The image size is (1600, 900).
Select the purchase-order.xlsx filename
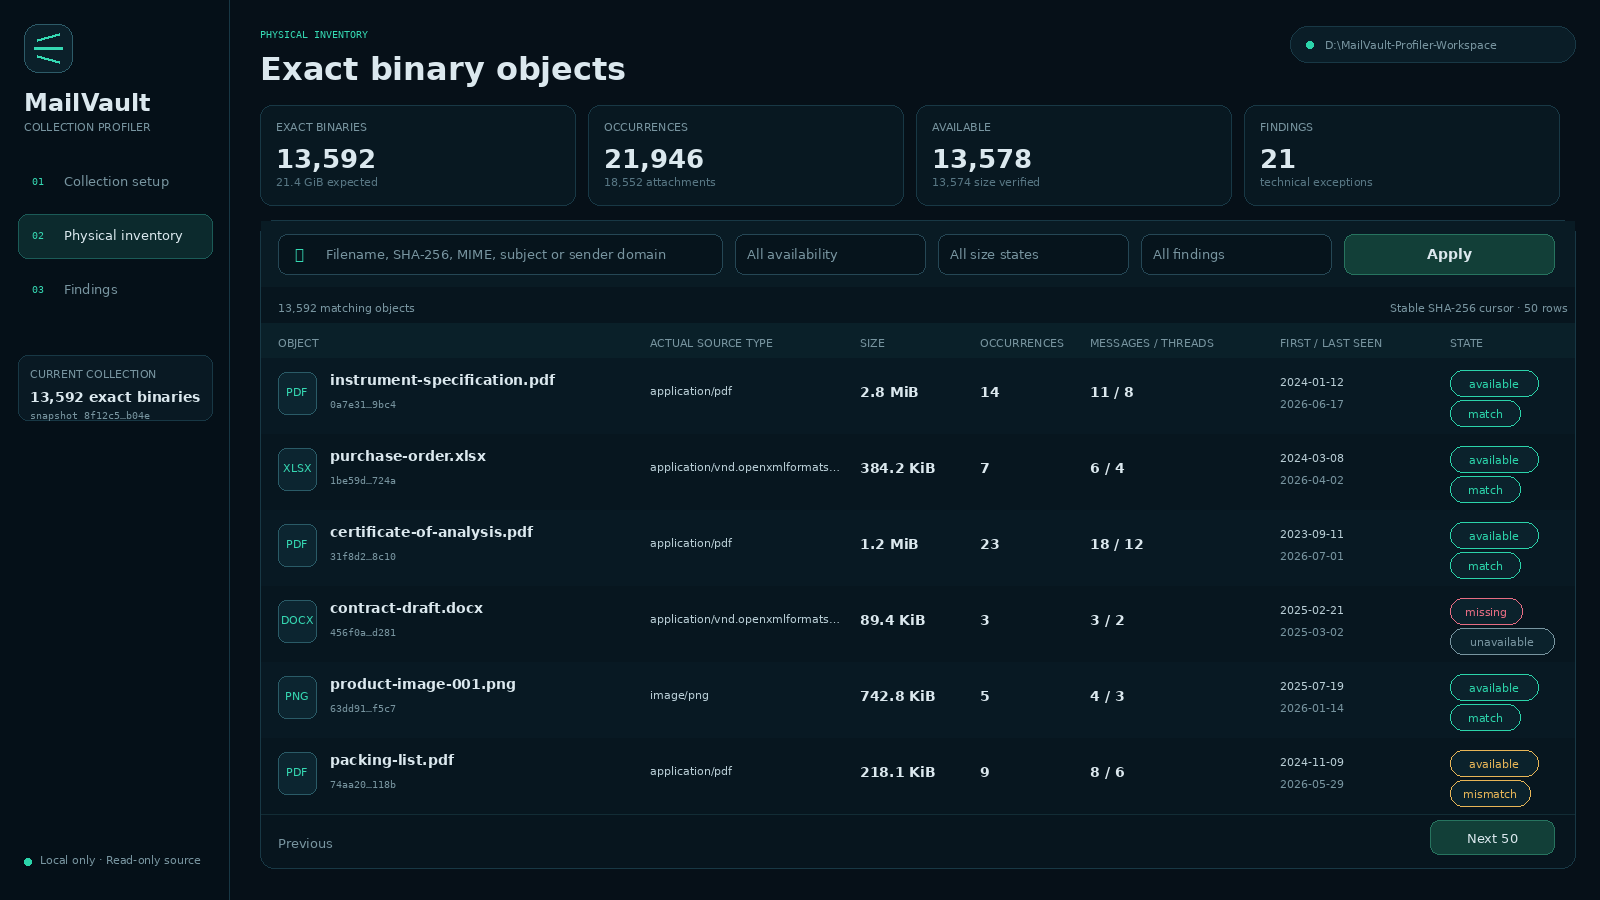tap(408, 456)
